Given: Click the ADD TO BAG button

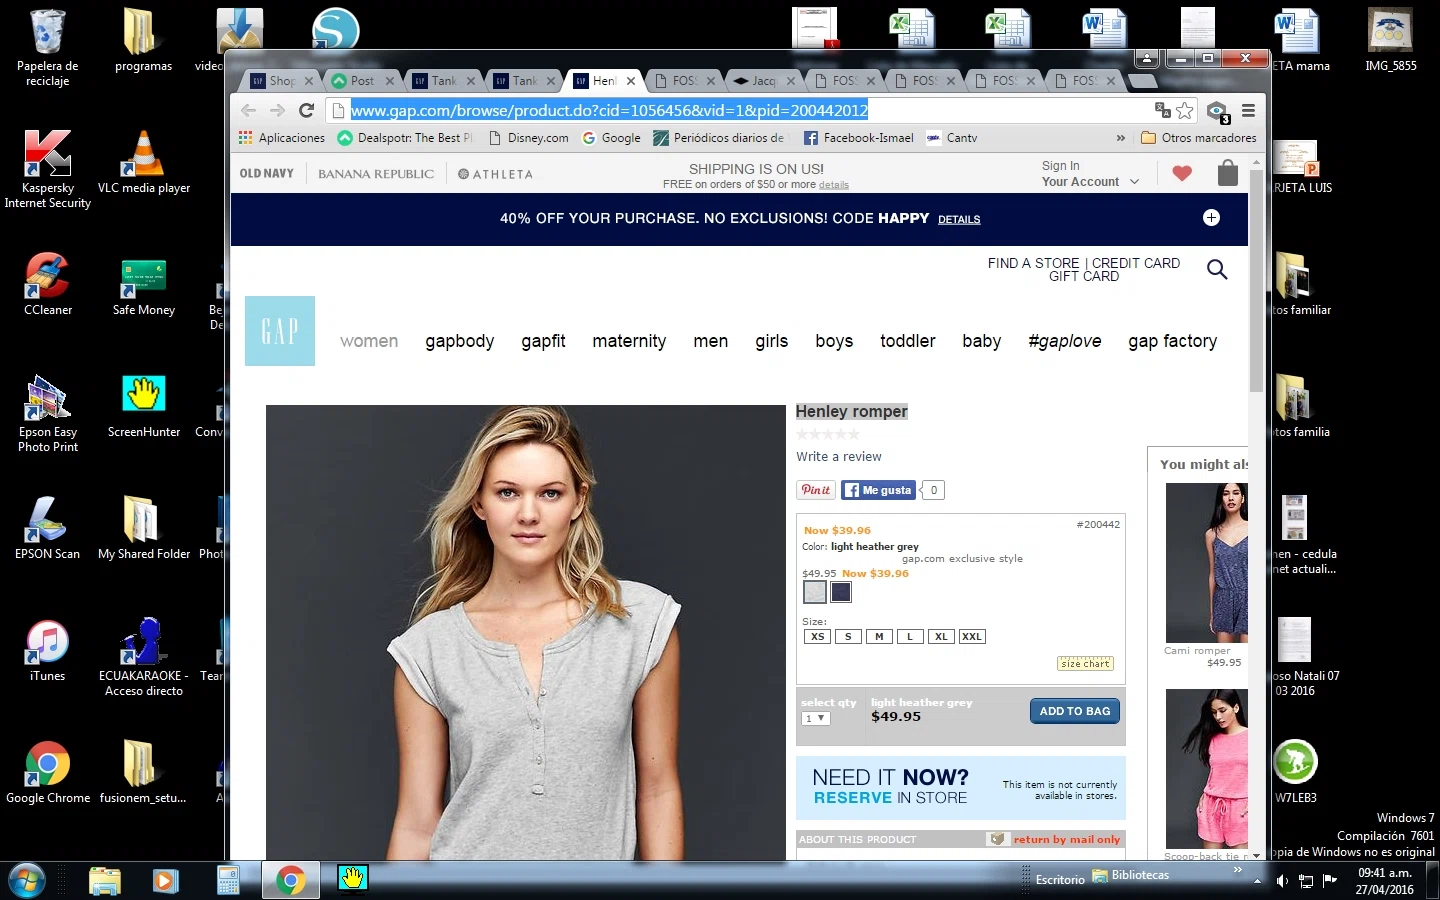Looking at the screenshot, I should (x=1074, y=711).
